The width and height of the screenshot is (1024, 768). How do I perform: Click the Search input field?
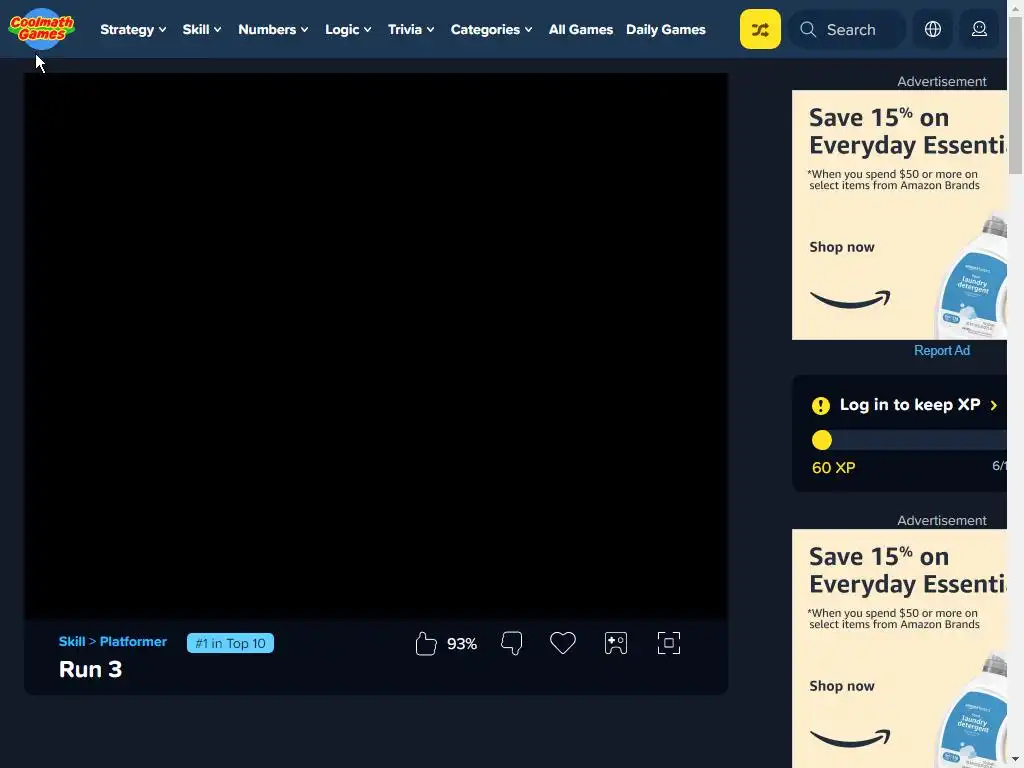click(847, 29)
